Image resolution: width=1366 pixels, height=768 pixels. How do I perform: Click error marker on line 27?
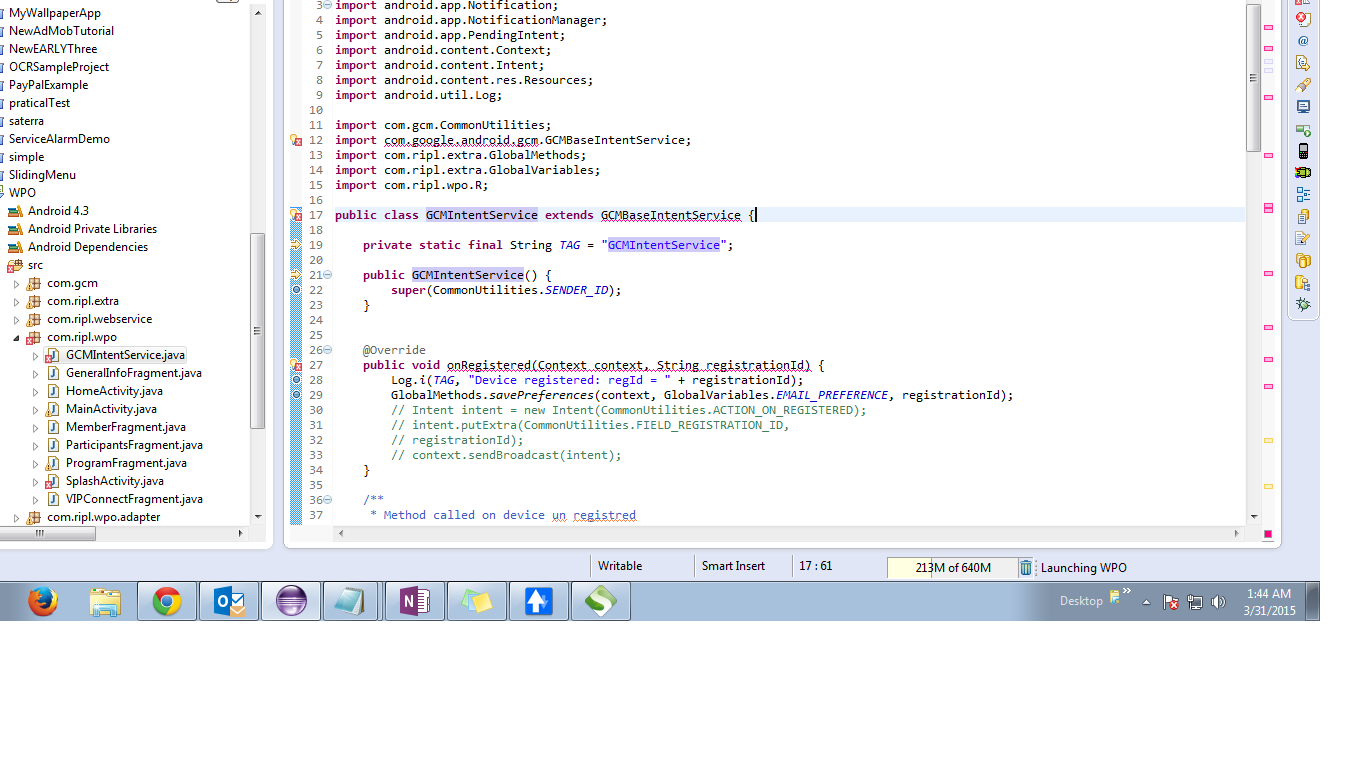pyautogui.click(x=296, y=365)
